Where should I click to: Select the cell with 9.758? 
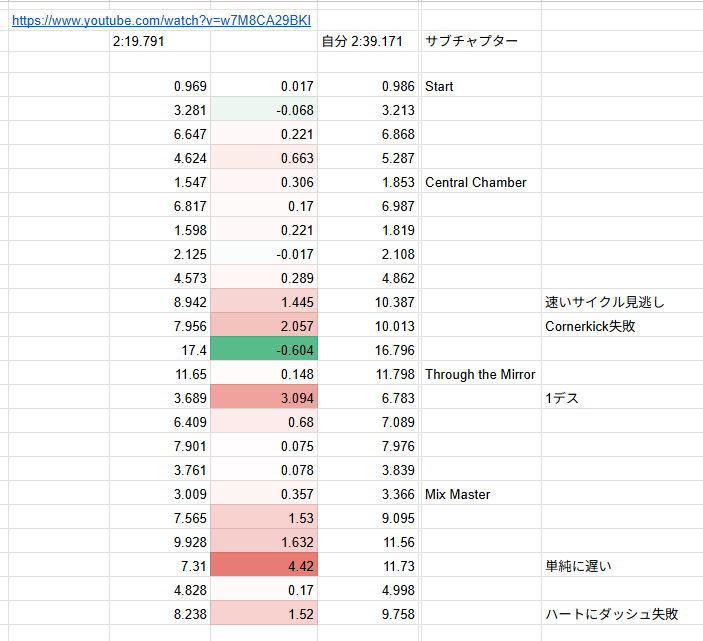pos(368,614)
